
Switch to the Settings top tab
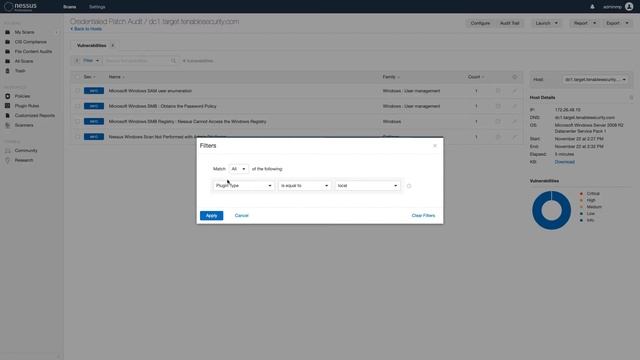(x=97, y=7)
